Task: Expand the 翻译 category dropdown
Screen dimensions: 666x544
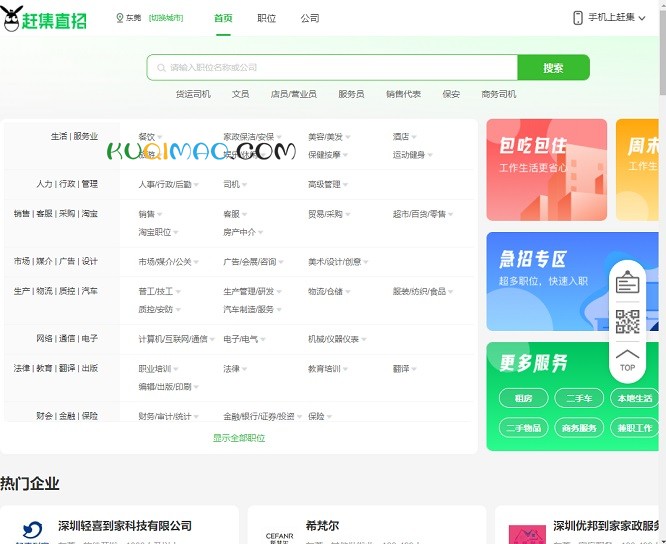Action: pos(404,369)
